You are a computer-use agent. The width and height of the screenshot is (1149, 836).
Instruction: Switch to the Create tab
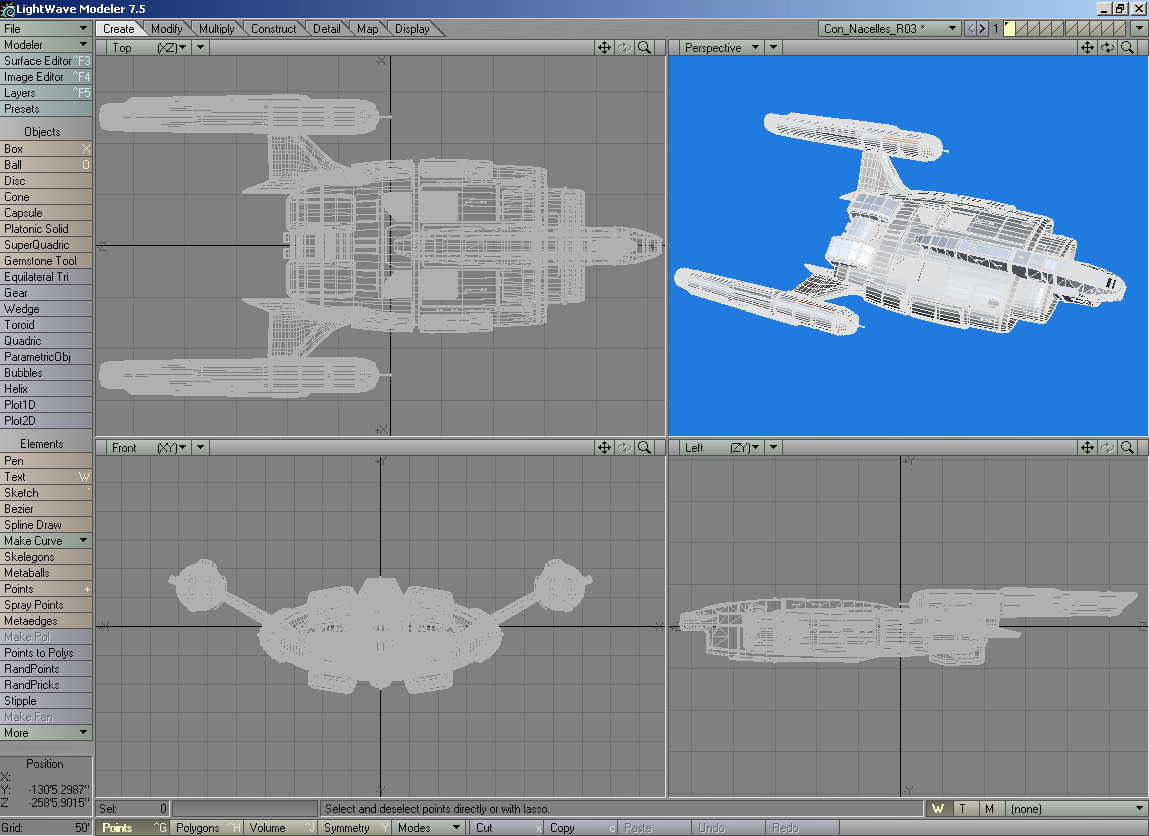[x=119, y=29]
